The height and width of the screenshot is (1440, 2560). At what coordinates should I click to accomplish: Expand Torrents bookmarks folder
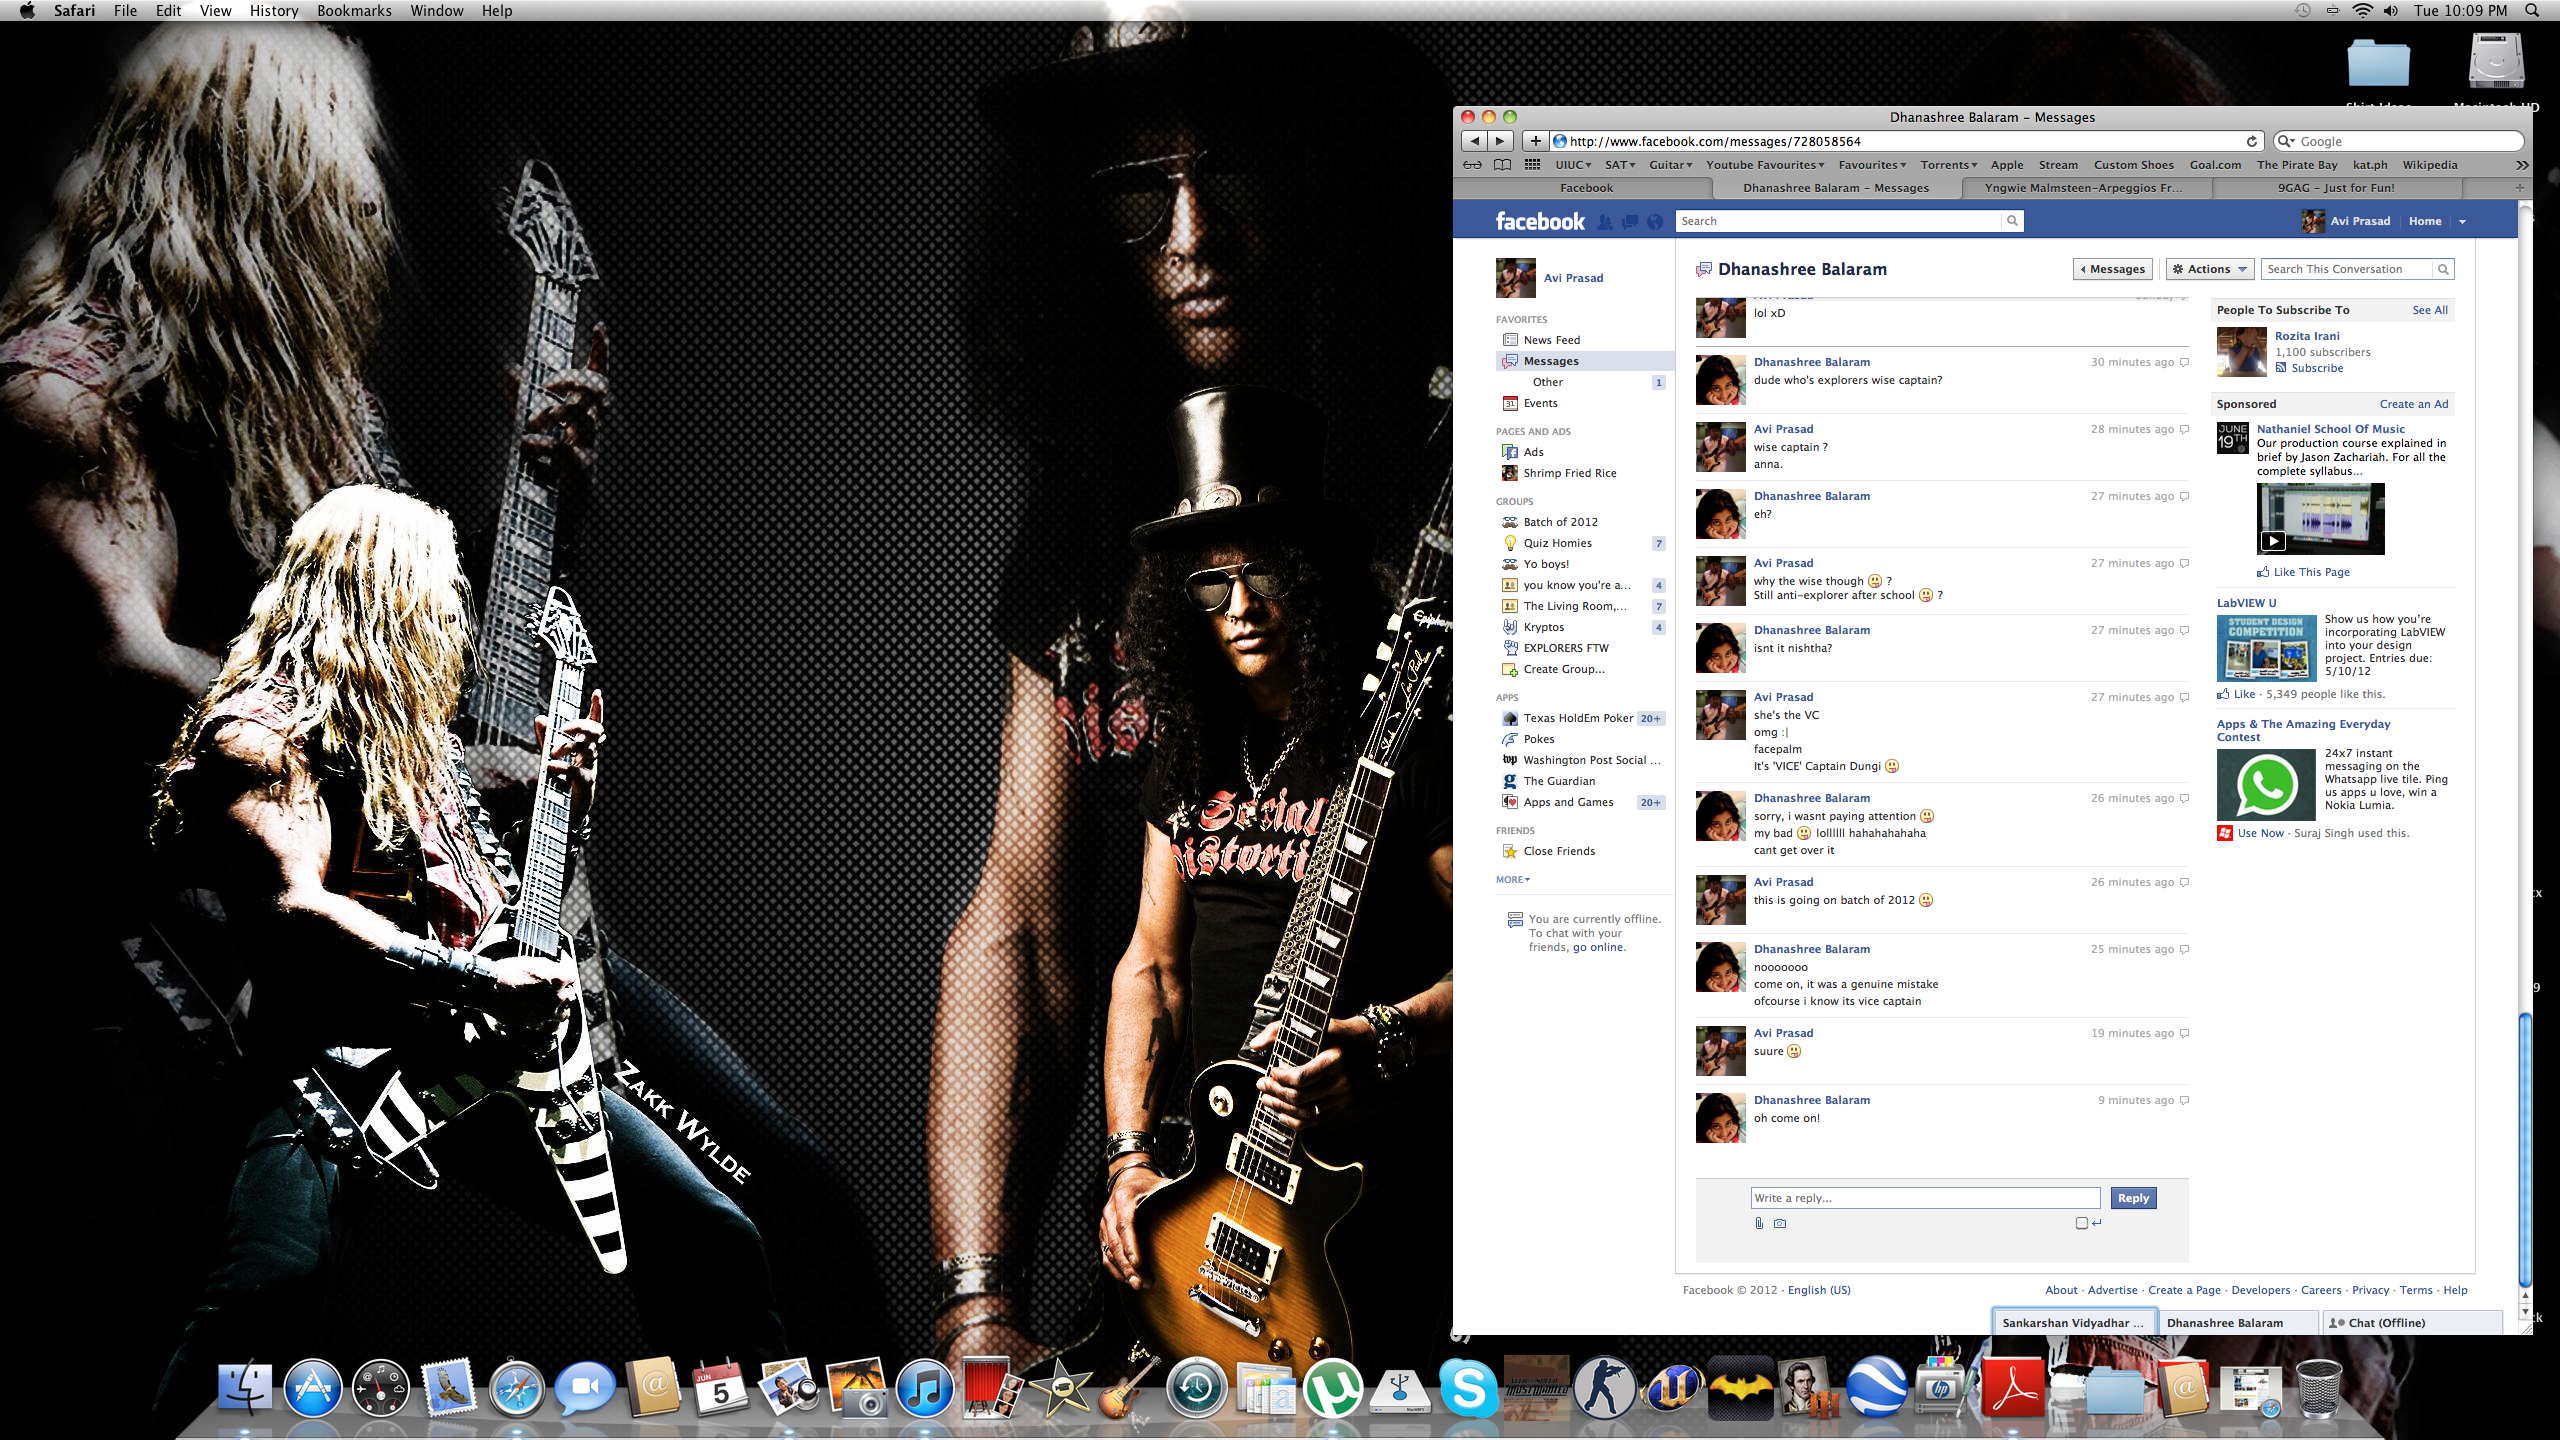click(1949, 165)
